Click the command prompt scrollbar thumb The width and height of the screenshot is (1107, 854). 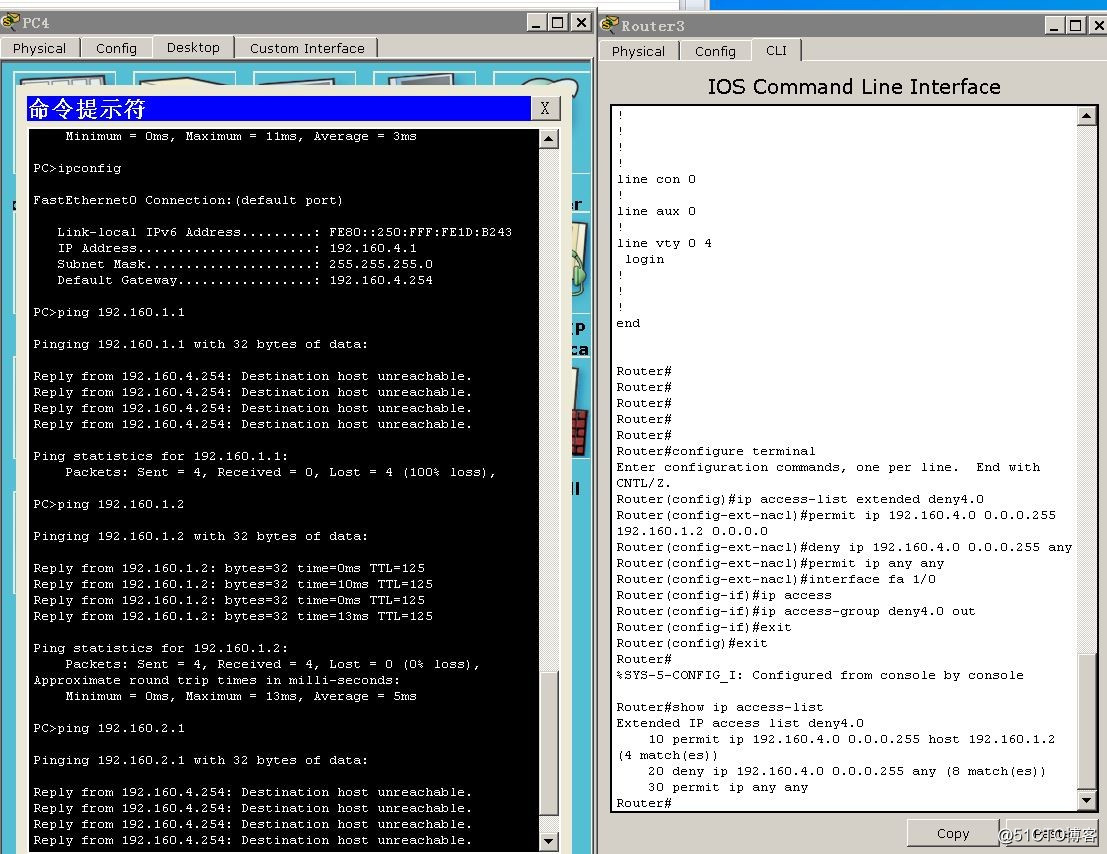tap(549, 743)
